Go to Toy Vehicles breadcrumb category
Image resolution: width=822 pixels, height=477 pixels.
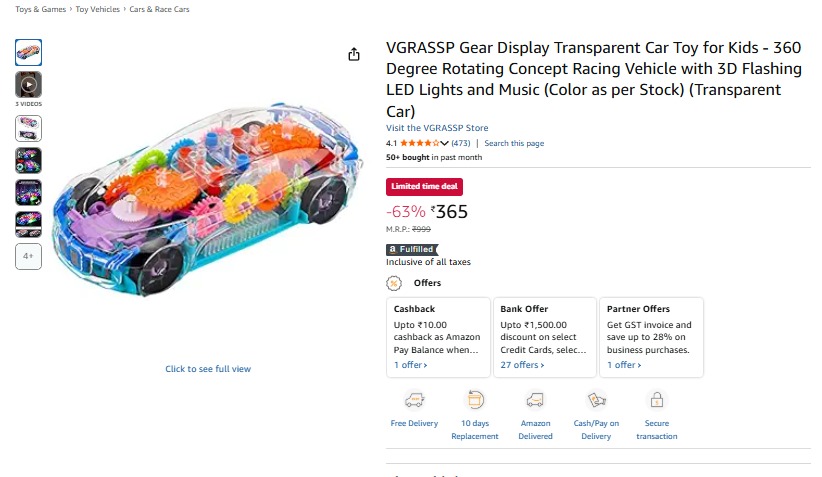tap(98, 9)
